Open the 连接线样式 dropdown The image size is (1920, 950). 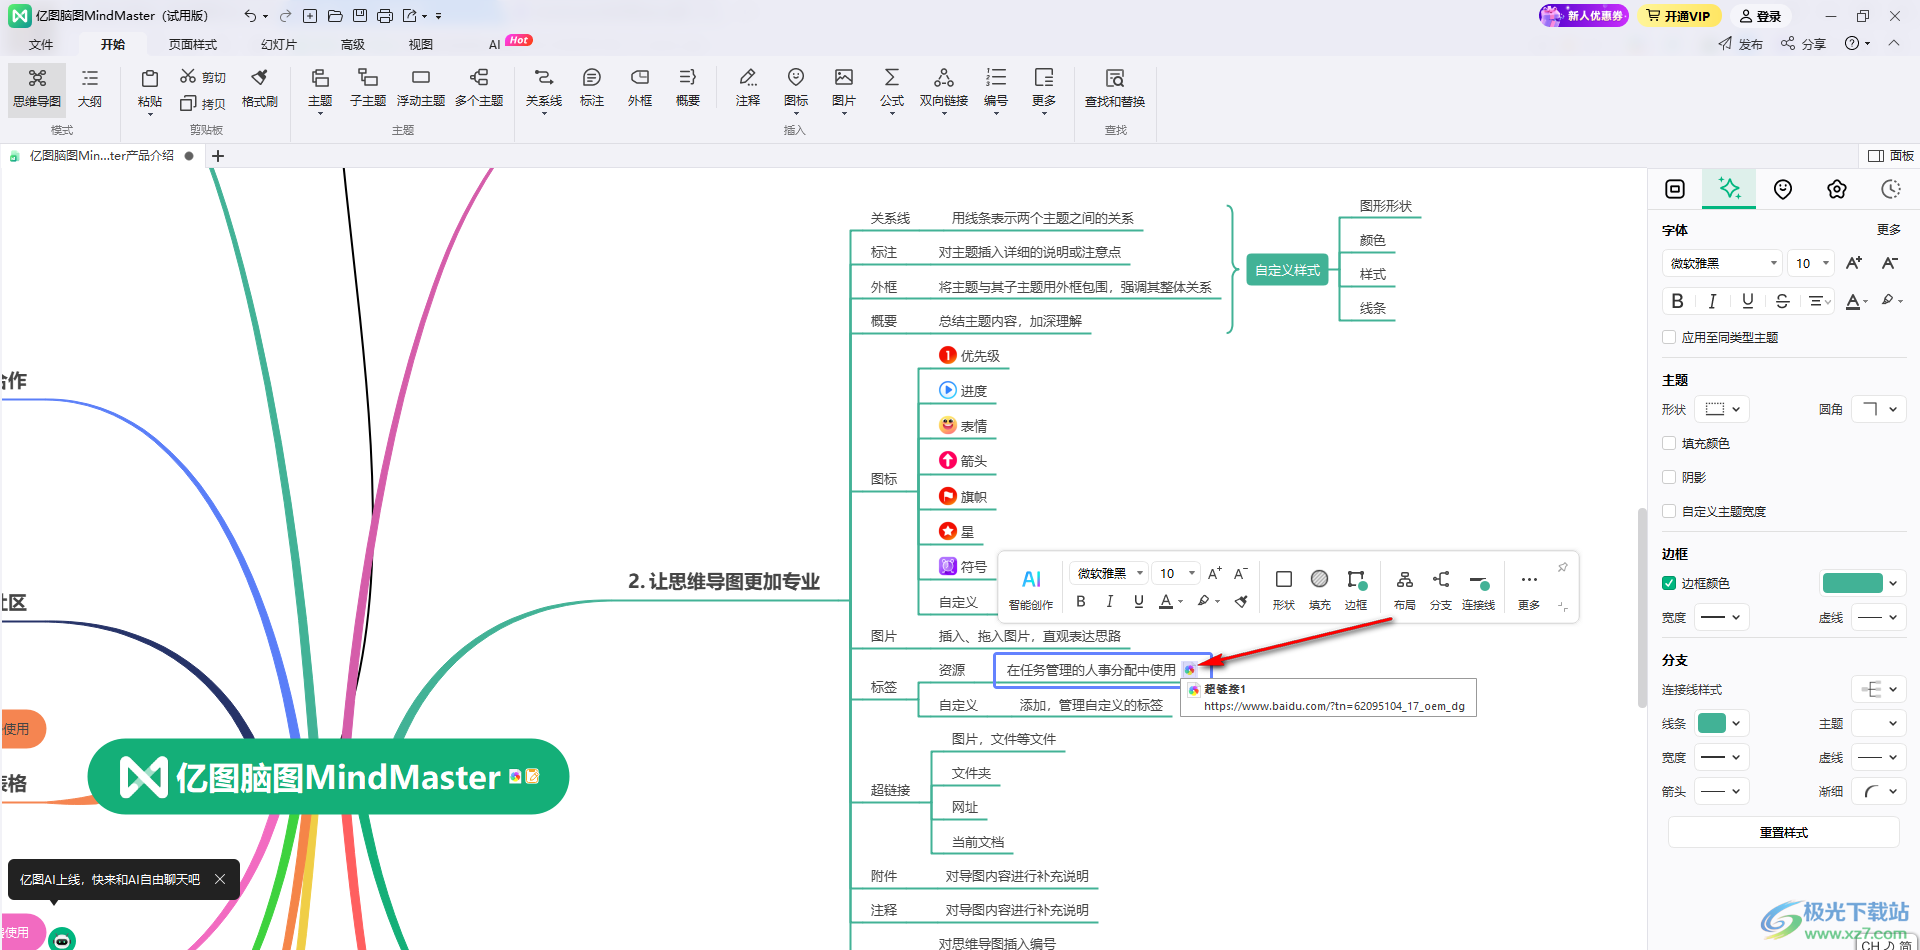point(1879,689)
